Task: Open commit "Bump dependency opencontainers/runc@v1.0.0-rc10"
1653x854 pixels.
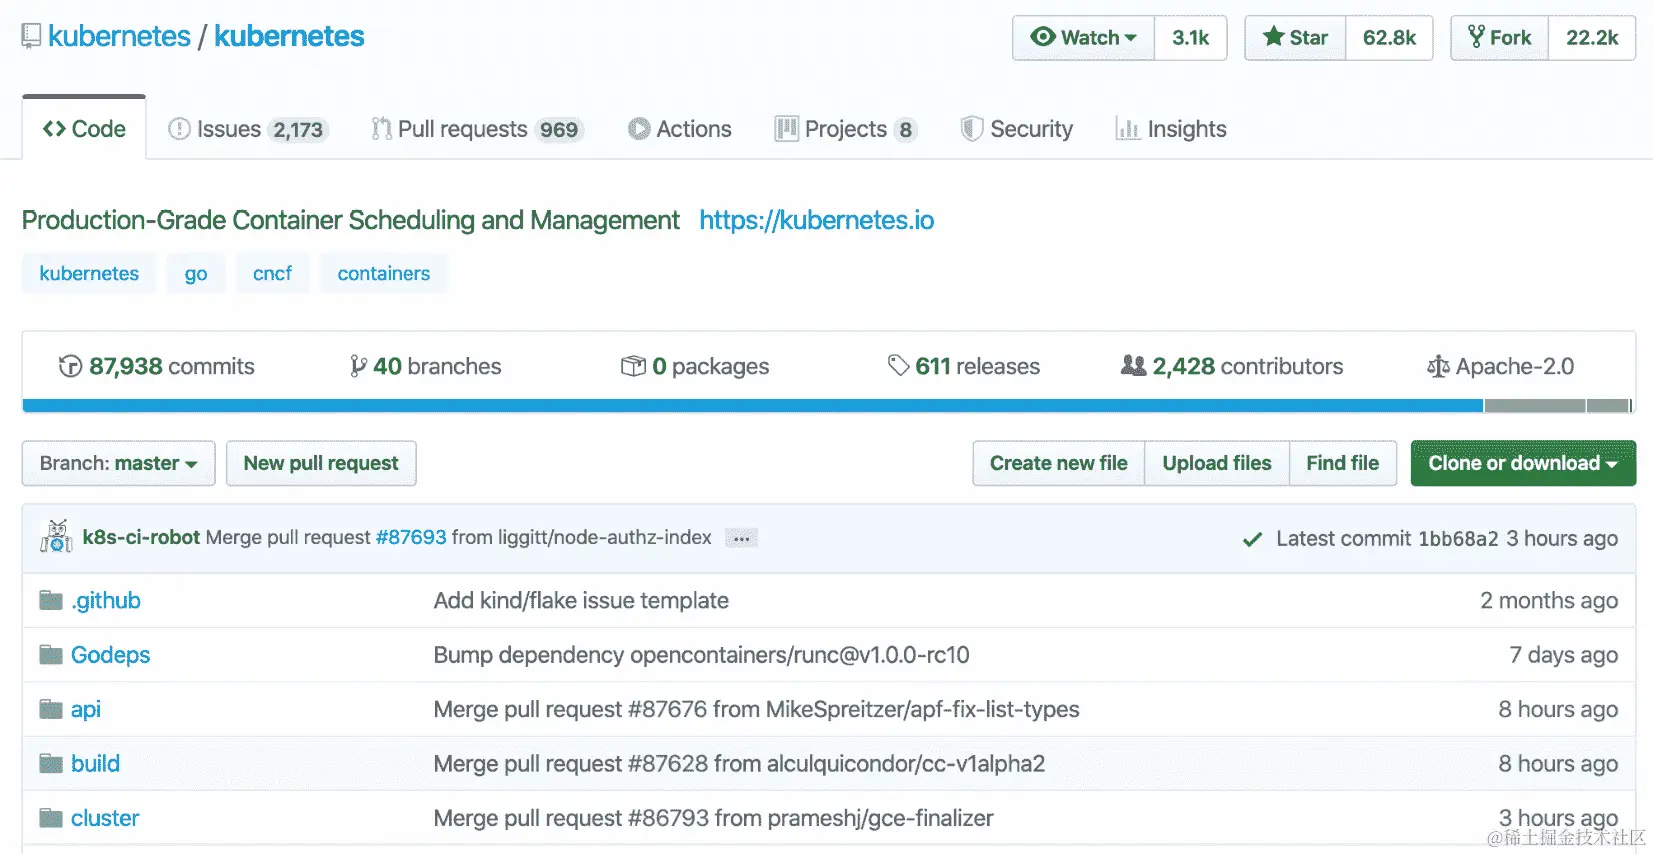Action: 701,655
